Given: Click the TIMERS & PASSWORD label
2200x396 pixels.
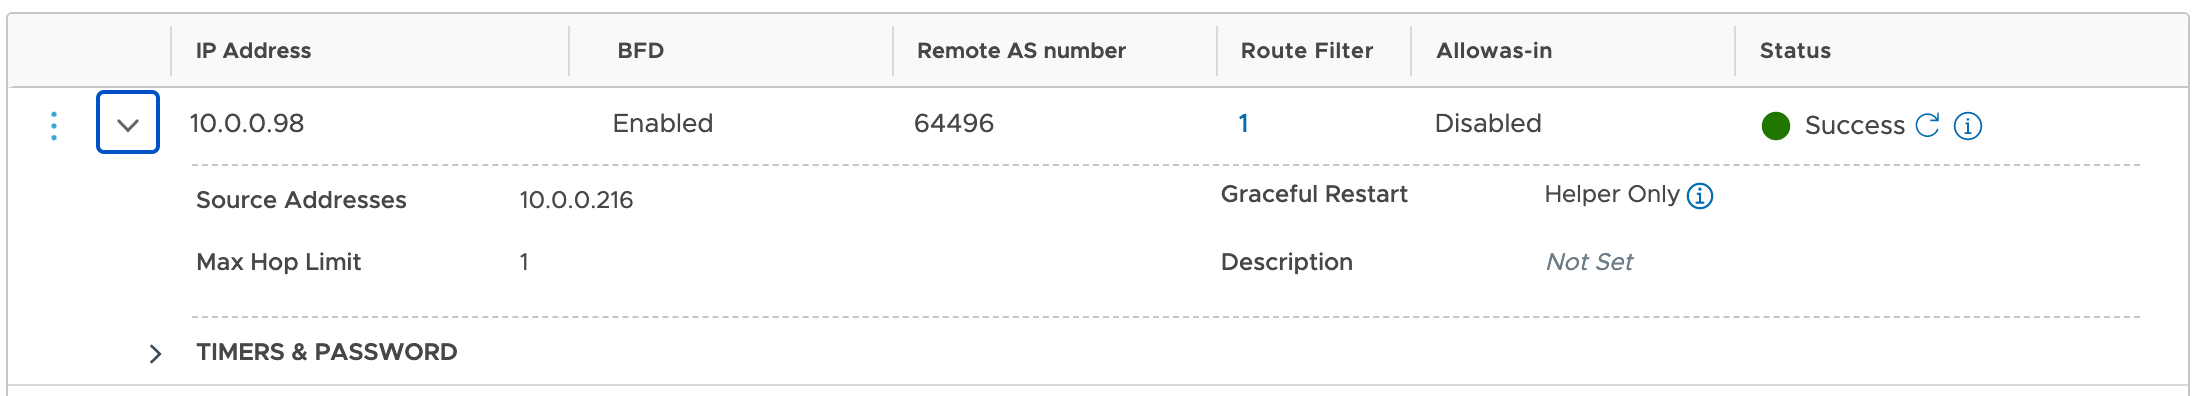Looking at the screenshot, I should point(327,352).
